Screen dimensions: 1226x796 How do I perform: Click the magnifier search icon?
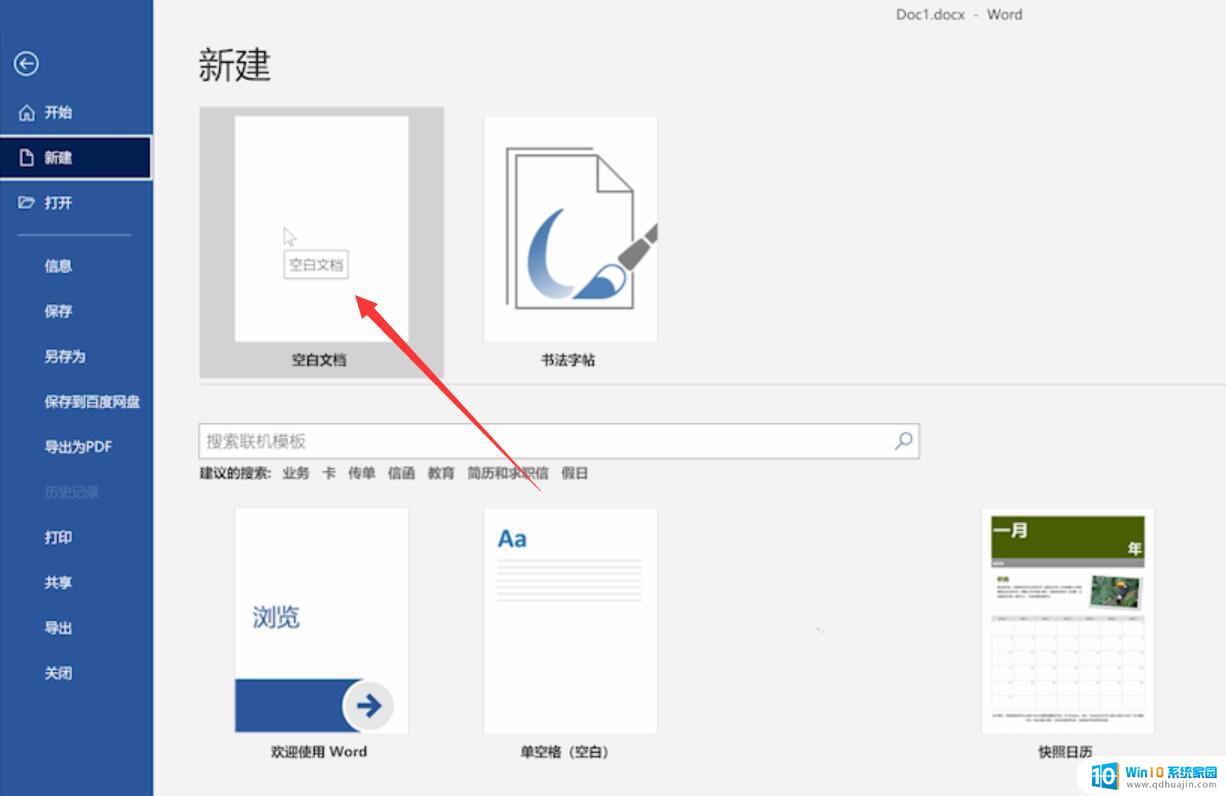point(904,441)
